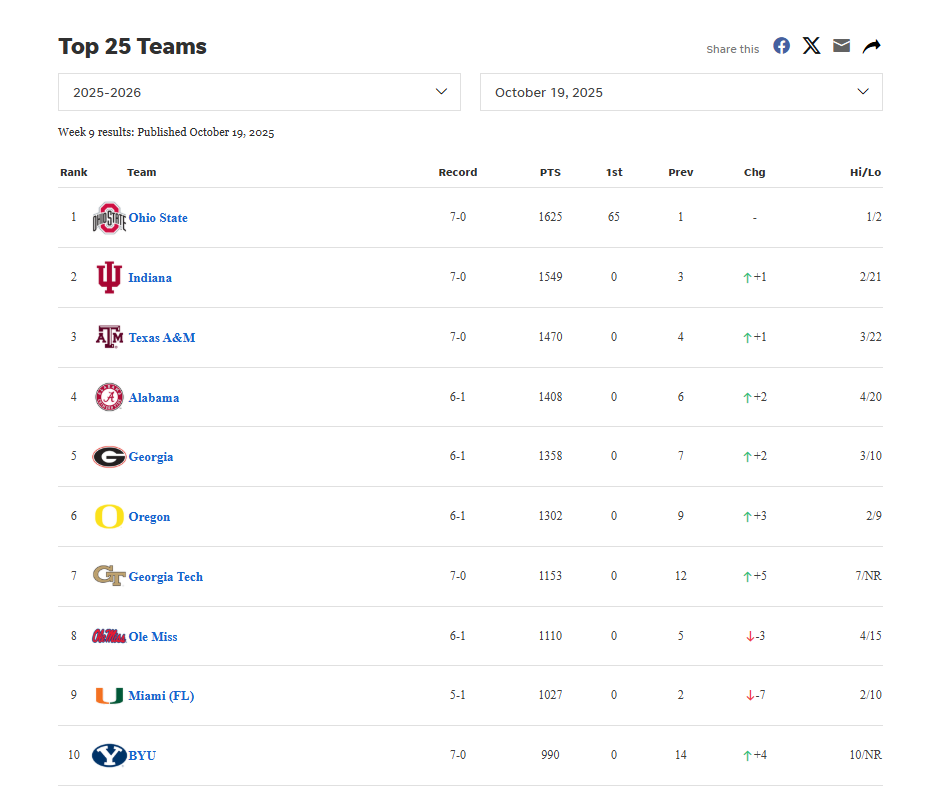
Task: Share rankings via email envelope icon
Action: coord(841,46)
